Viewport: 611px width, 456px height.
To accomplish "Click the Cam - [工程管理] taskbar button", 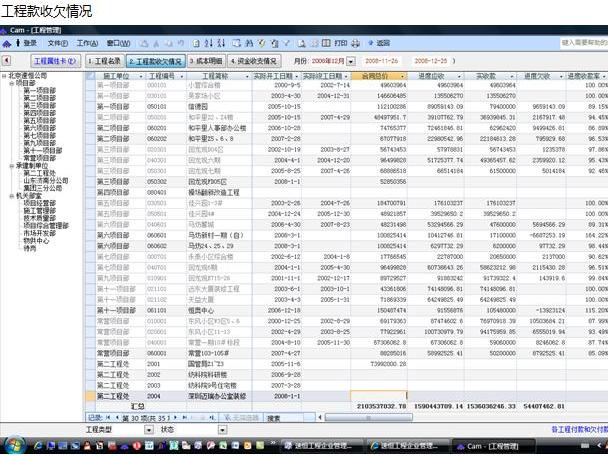I will coord(487,443).
